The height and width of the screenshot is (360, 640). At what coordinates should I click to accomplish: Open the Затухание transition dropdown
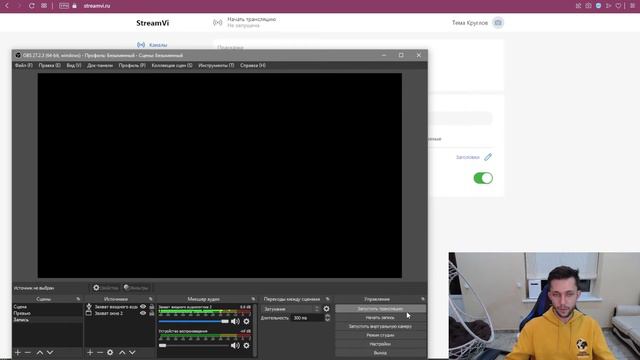coord(291,309)
